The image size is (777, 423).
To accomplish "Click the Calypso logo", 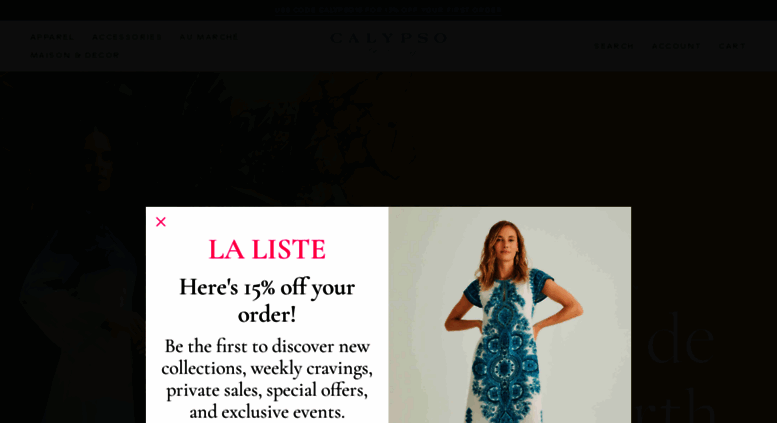I will (x=388, y=38).
